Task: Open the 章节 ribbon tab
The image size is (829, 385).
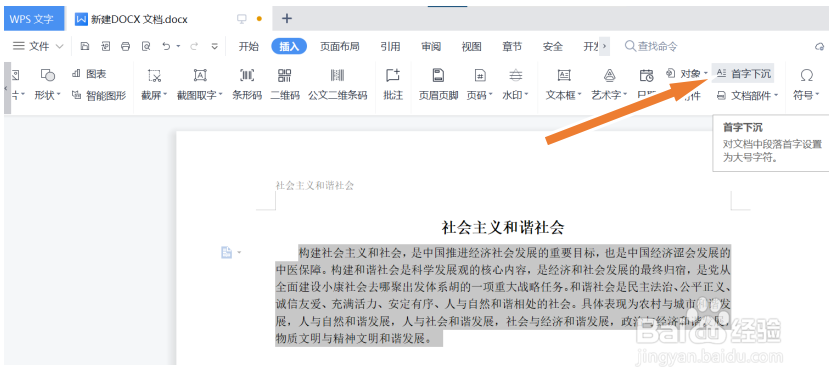Action: click(x=512, y=47)
